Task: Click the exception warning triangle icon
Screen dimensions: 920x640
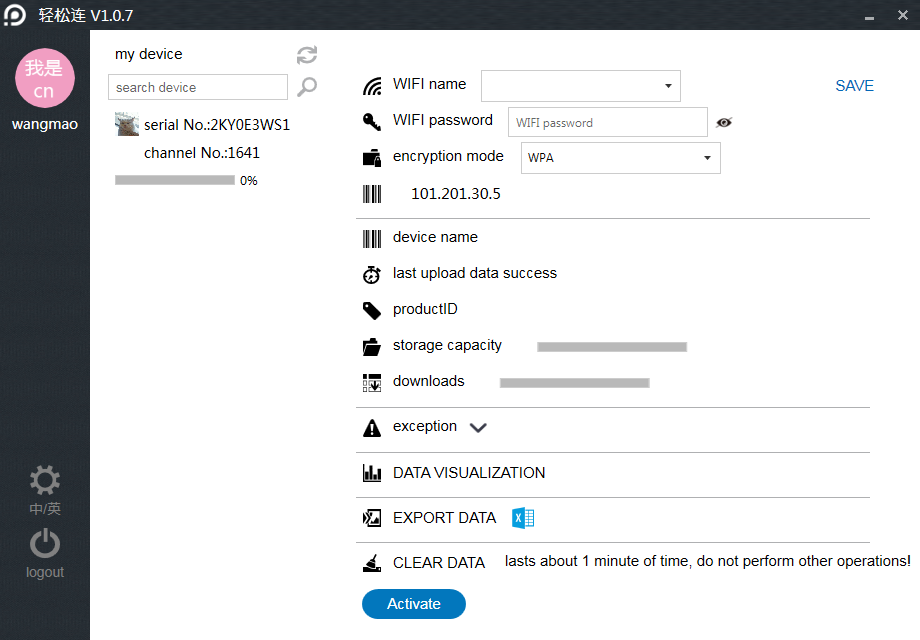Action: pyautogui.click(x=372, y=428)
